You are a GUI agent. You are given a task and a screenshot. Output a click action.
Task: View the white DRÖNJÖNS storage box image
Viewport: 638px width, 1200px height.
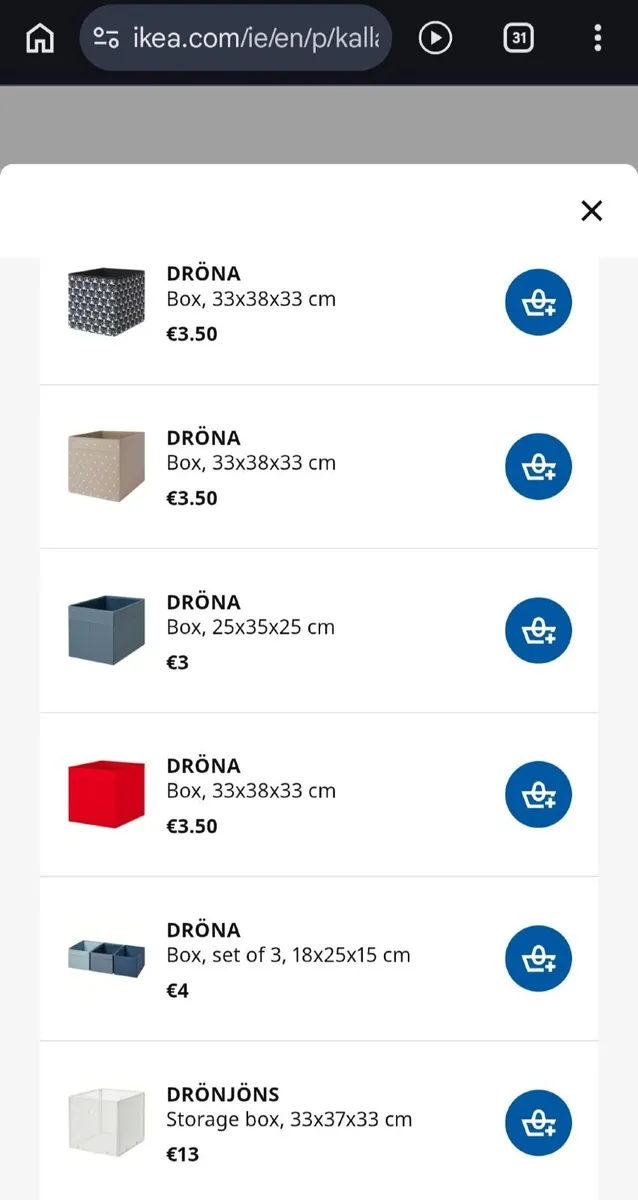tap(107, 1123)
